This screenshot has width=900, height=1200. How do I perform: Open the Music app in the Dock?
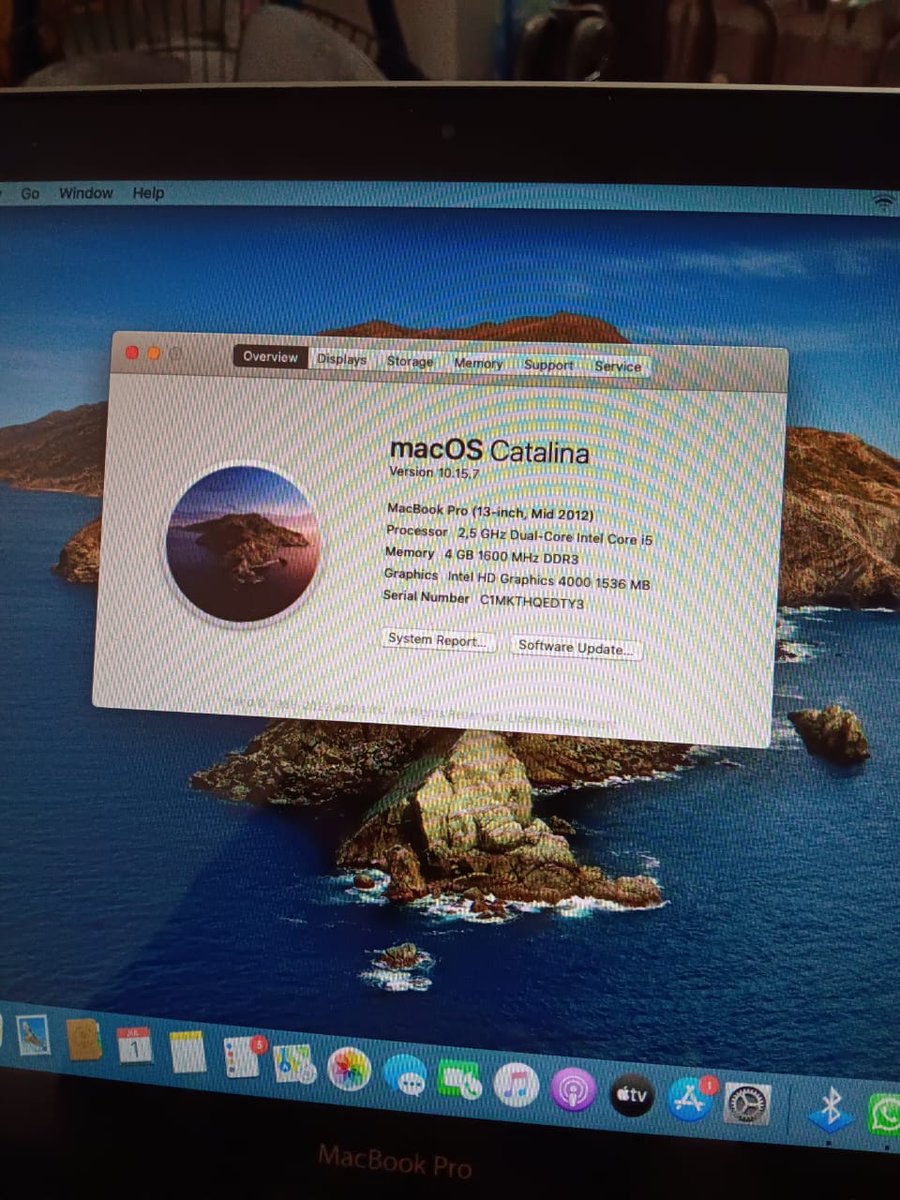[x=516, y=1086]
